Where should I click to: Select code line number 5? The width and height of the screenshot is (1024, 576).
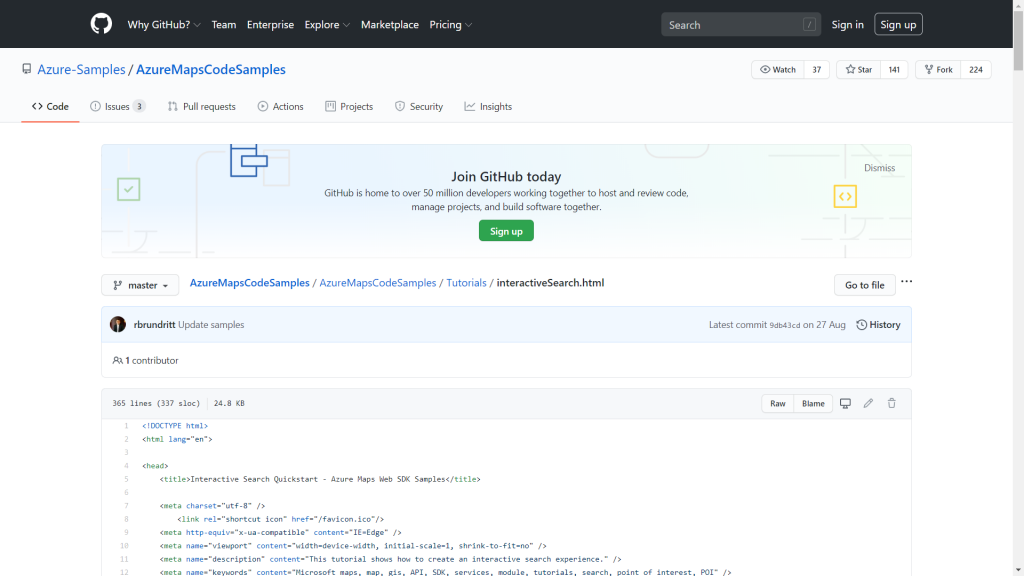[x=127, y=479]
